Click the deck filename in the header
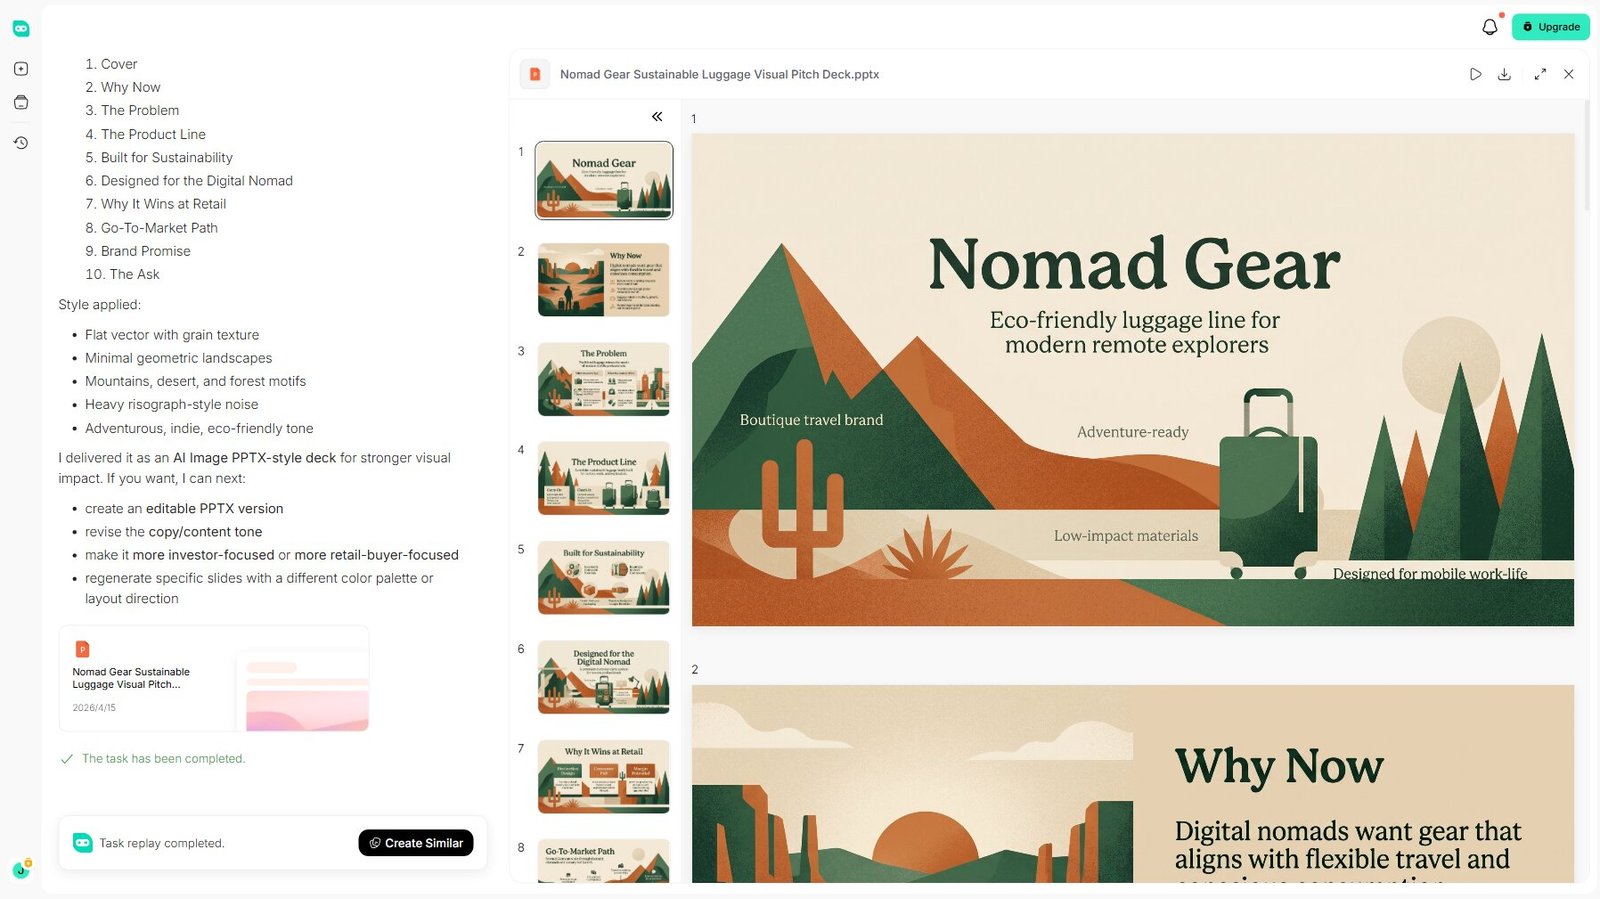1600x899 pixels. [x=719, y=74]
